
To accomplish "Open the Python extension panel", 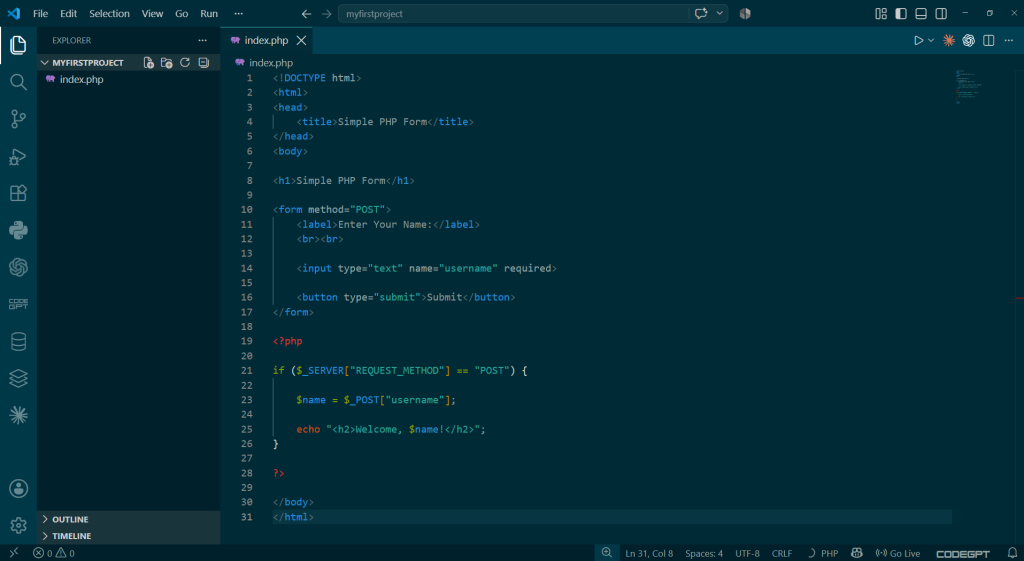I will tap(18, 230).
